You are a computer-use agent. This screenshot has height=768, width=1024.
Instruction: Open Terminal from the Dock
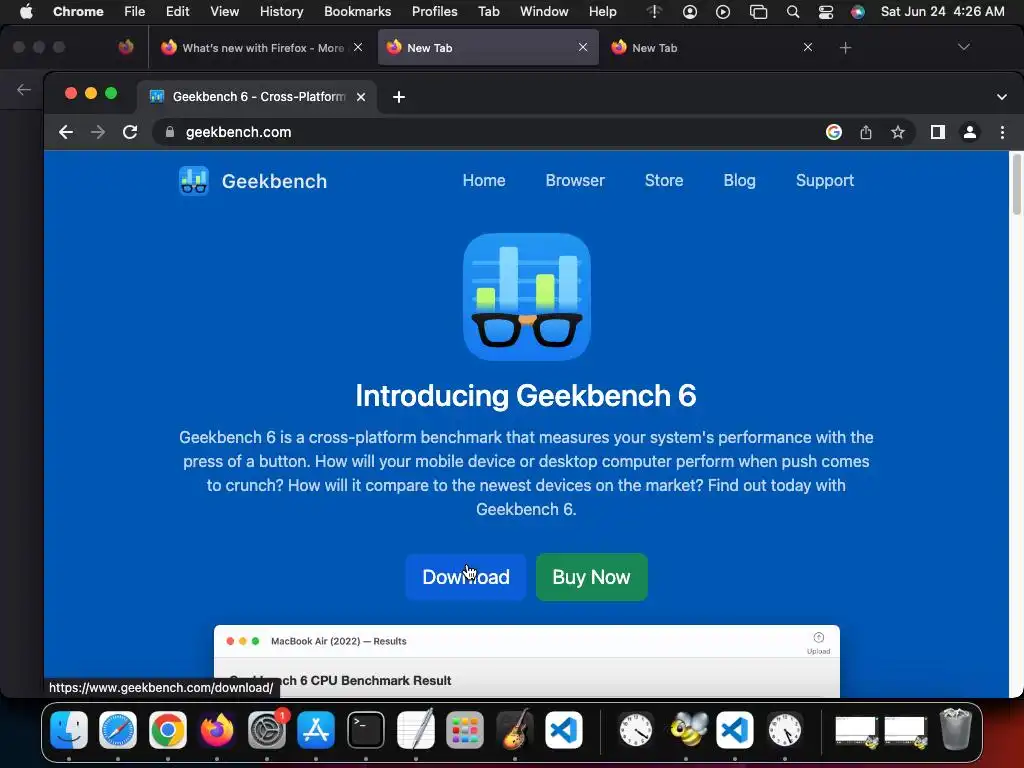(x=366, y=729)
